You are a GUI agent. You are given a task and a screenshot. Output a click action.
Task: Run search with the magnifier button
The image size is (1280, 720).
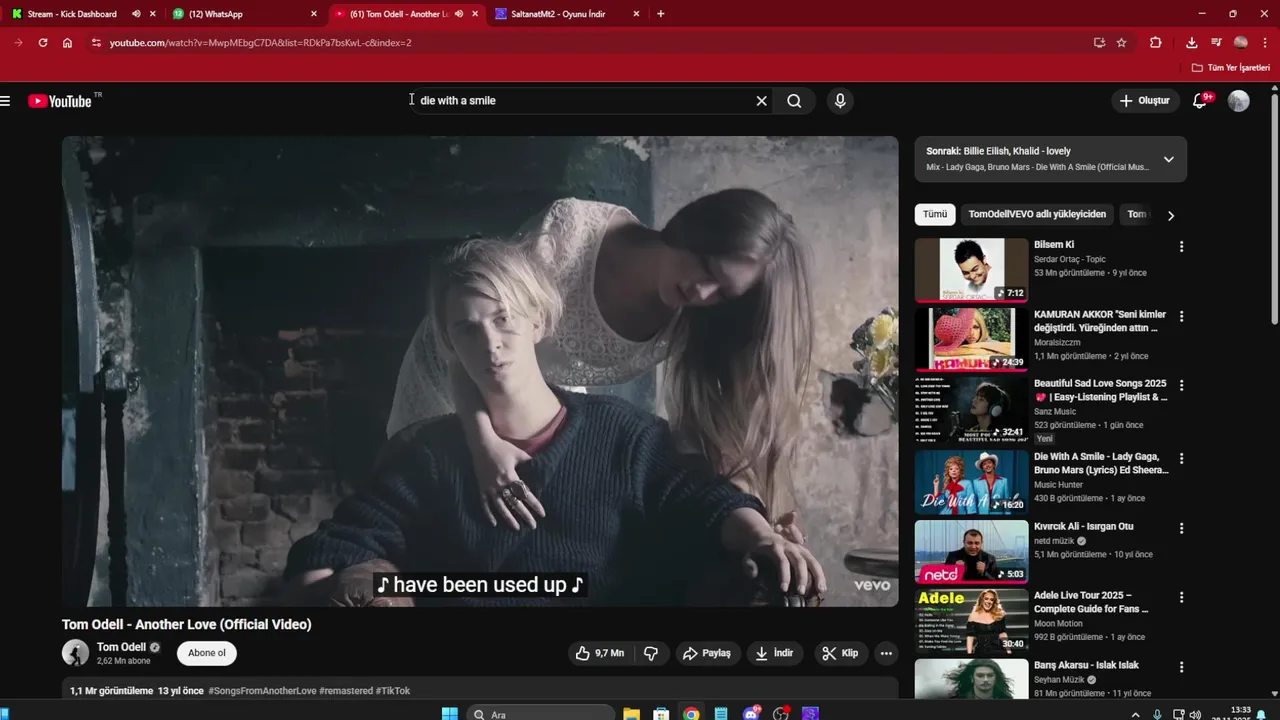coord(794,101)
